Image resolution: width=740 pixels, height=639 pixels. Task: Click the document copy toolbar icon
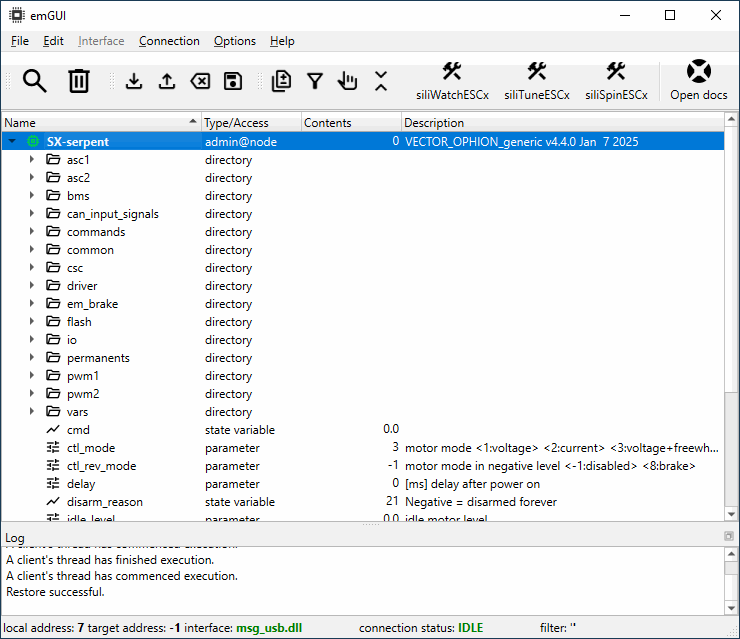281,81
